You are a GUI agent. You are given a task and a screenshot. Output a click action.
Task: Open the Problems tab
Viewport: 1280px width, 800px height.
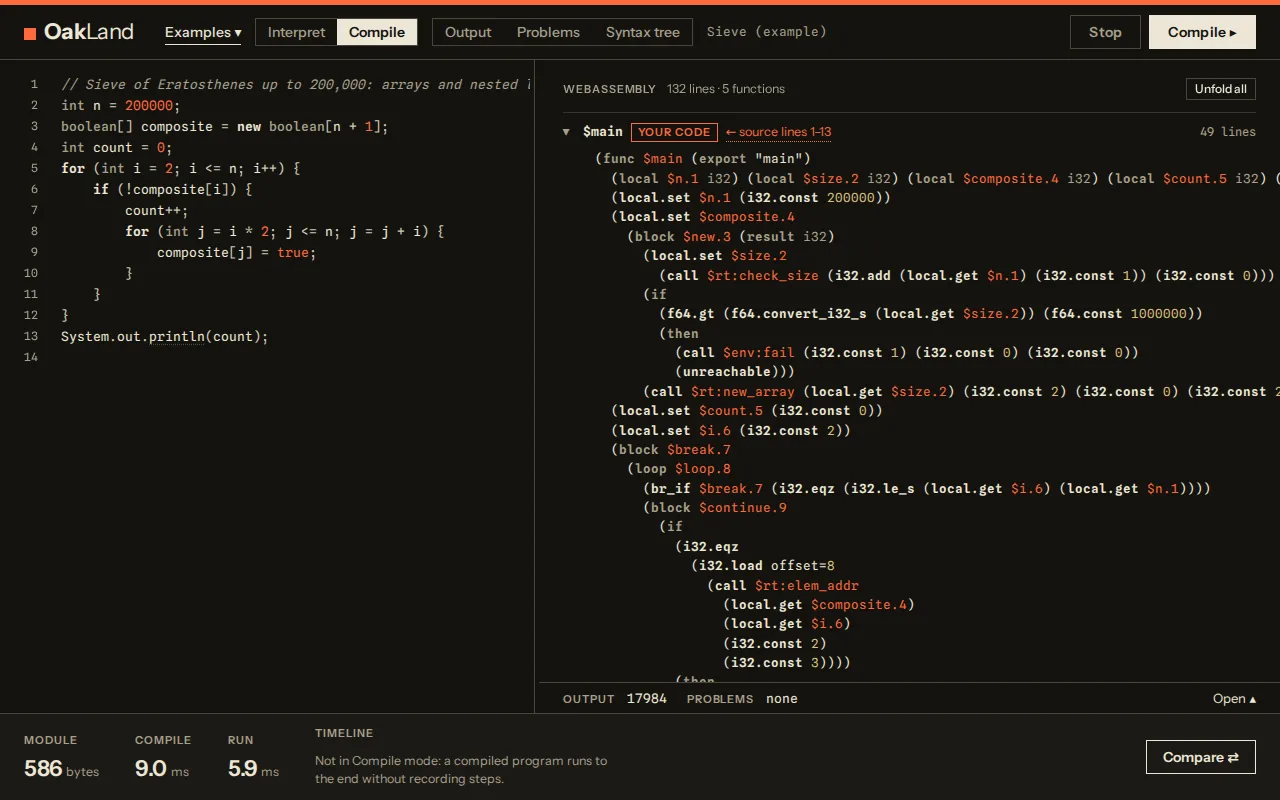[548, 32]
